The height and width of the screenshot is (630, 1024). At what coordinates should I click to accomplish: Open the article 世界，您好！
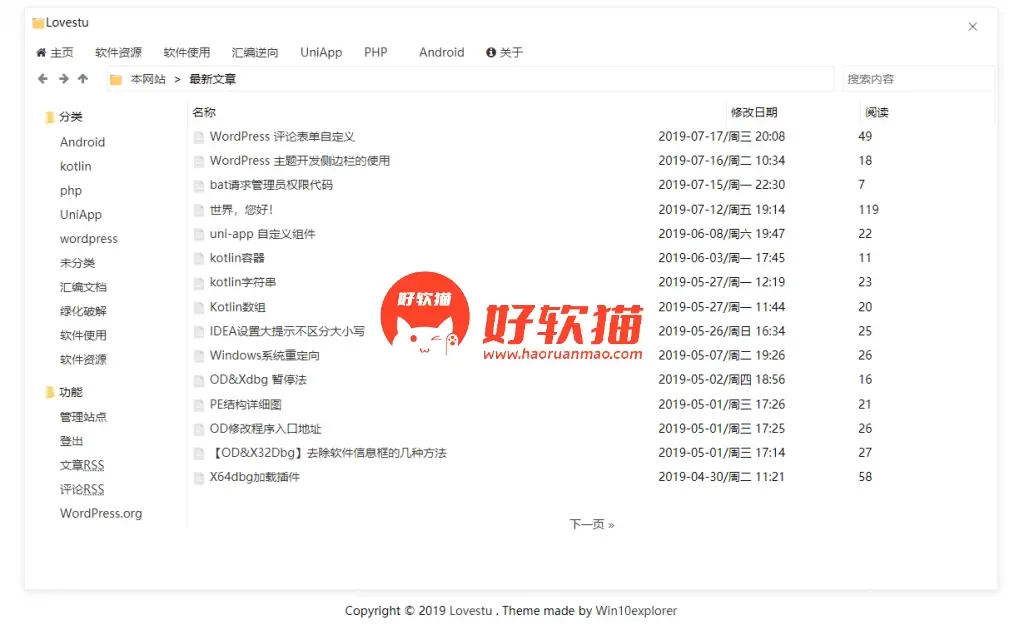pyautogui.click(x=241, y=210)
